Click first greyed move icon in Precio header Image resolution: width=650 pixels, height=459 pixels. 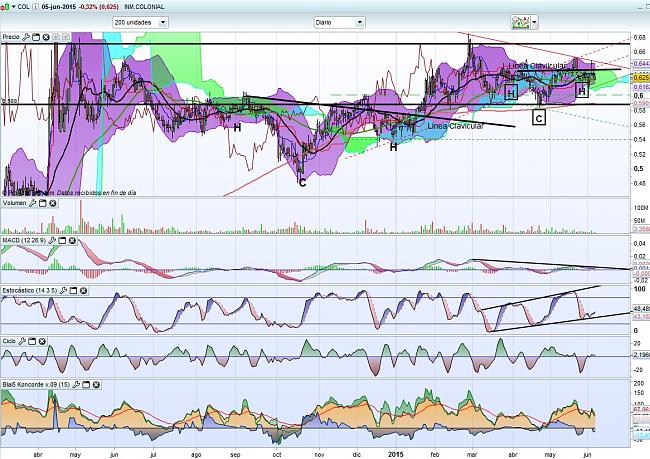point(56,37)
